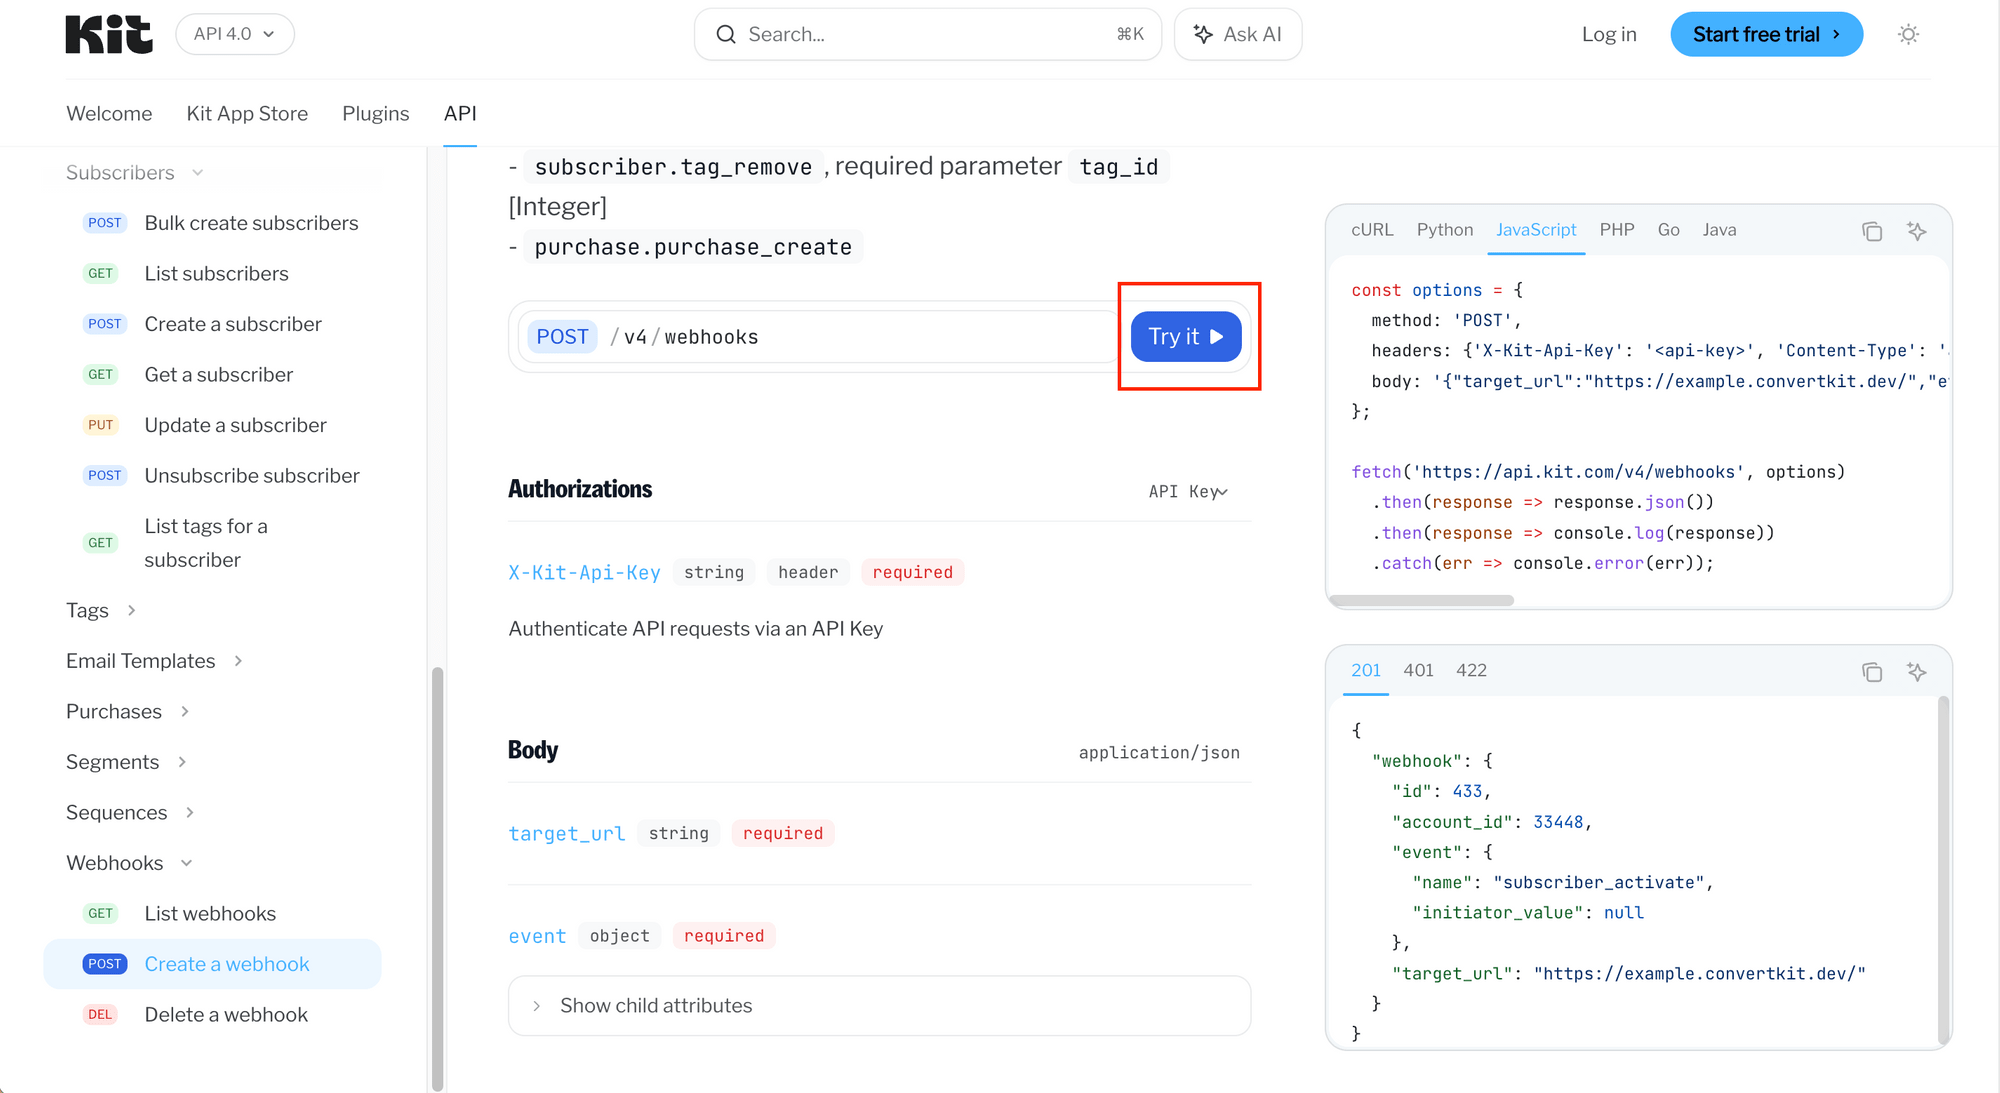Click the Search field
Viewport: 2000px width, 1093px height.
tap(928, 34)
